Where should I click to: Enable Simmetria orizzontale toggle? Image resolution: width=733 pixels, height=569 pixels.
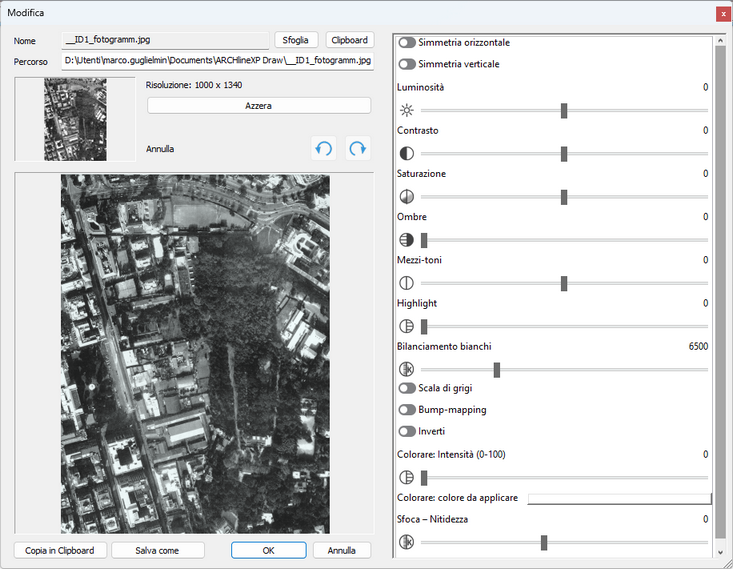(407, 43)
